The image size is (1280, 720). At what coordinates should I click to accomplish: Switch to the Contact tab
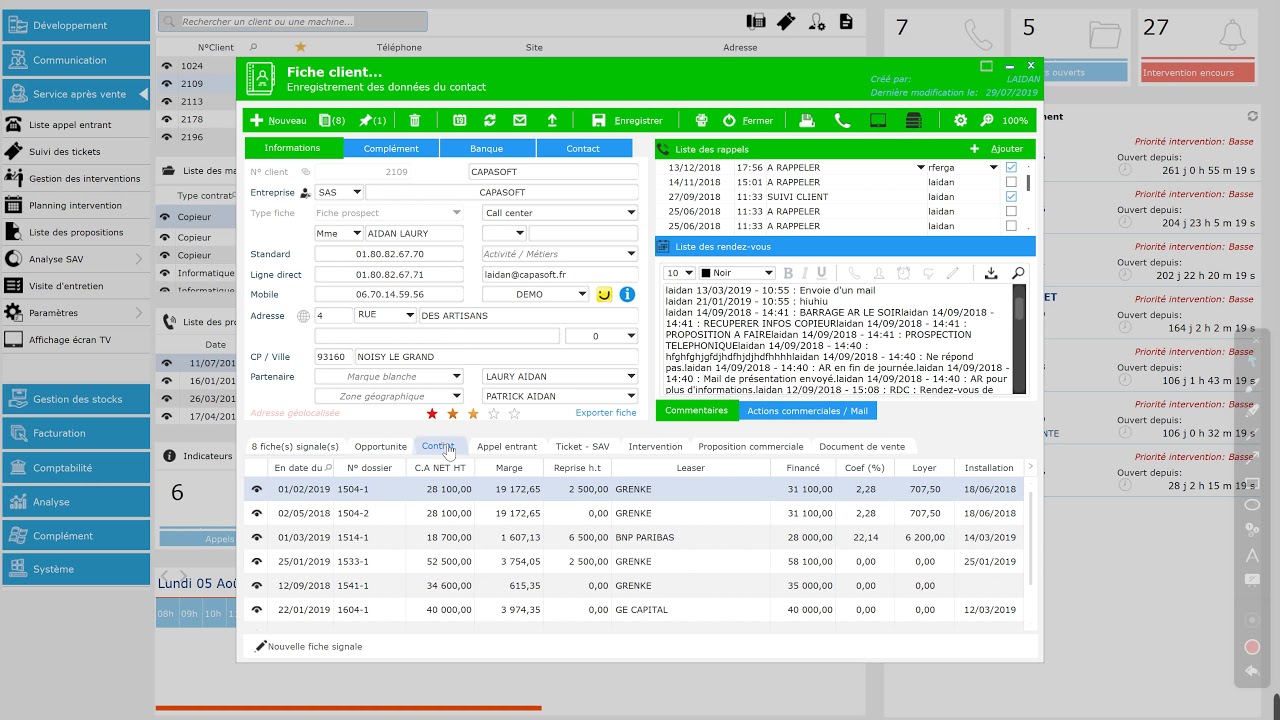[583, 148]
